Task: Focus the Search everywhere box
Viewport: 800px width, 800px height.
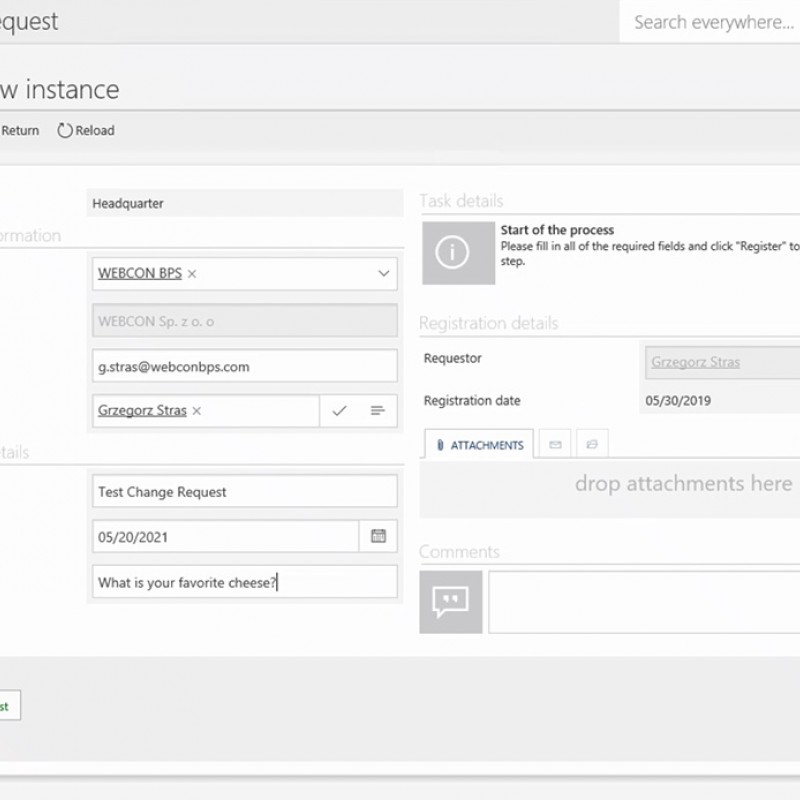Action: click(x=712, y=22)
